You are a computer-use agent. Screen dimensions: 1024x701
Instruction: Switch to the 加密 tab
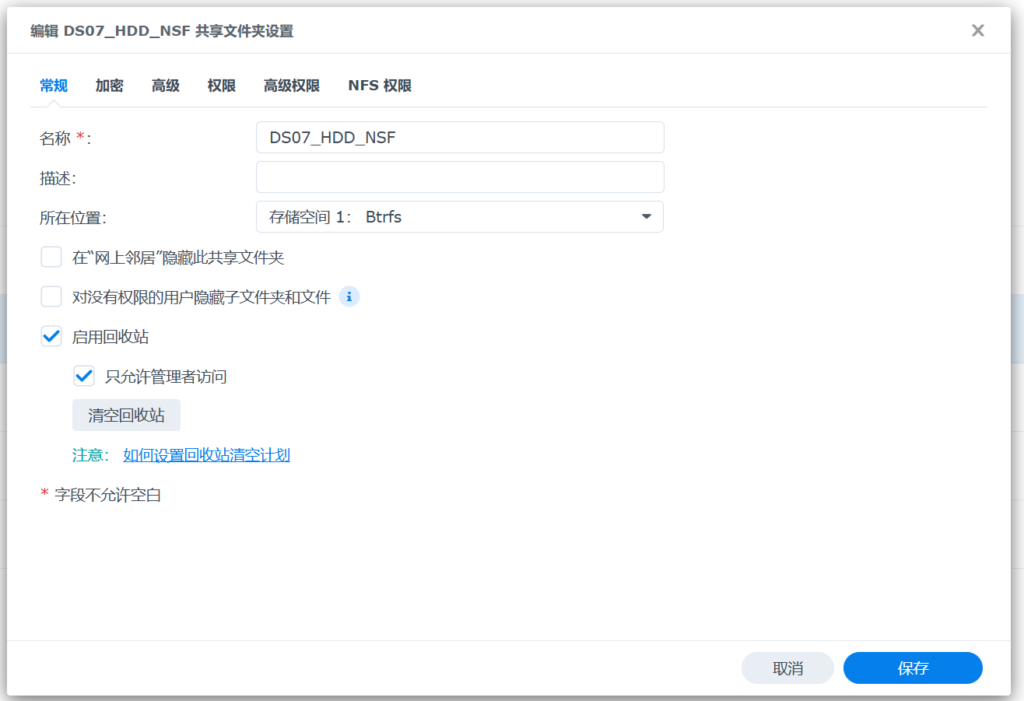109,86
